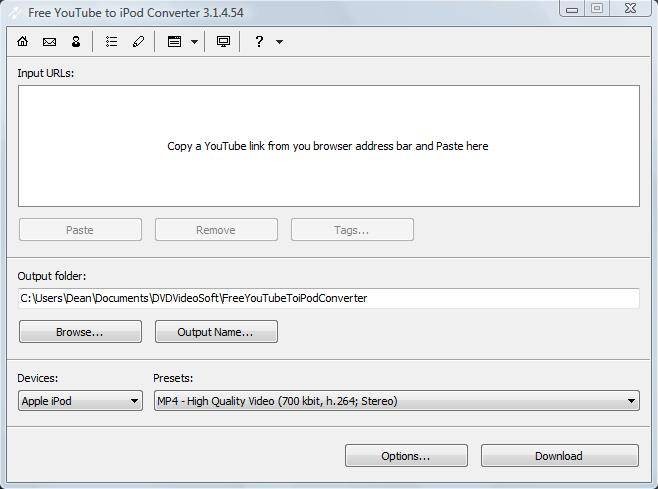
Task: Open the envelope mail icon
Action: click(50, 42)
